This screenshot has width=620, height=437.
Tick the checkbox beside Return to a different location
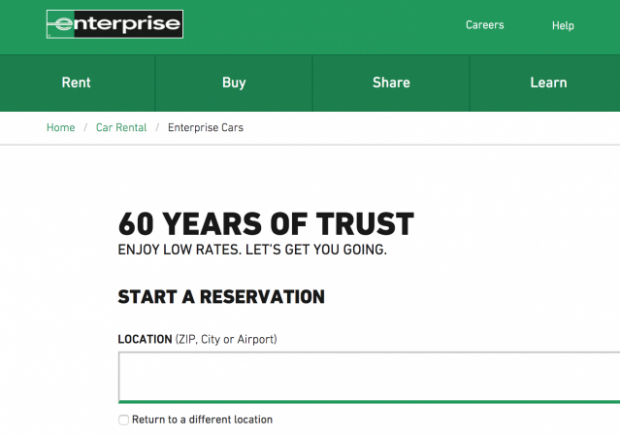(x=123, y=420)
